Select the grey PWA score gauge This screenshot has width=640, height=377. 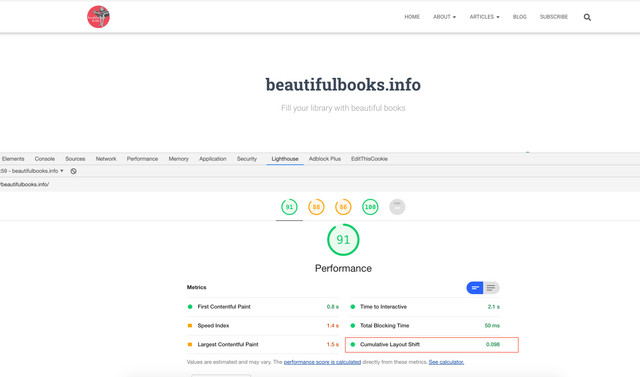[x=397, y=207]
